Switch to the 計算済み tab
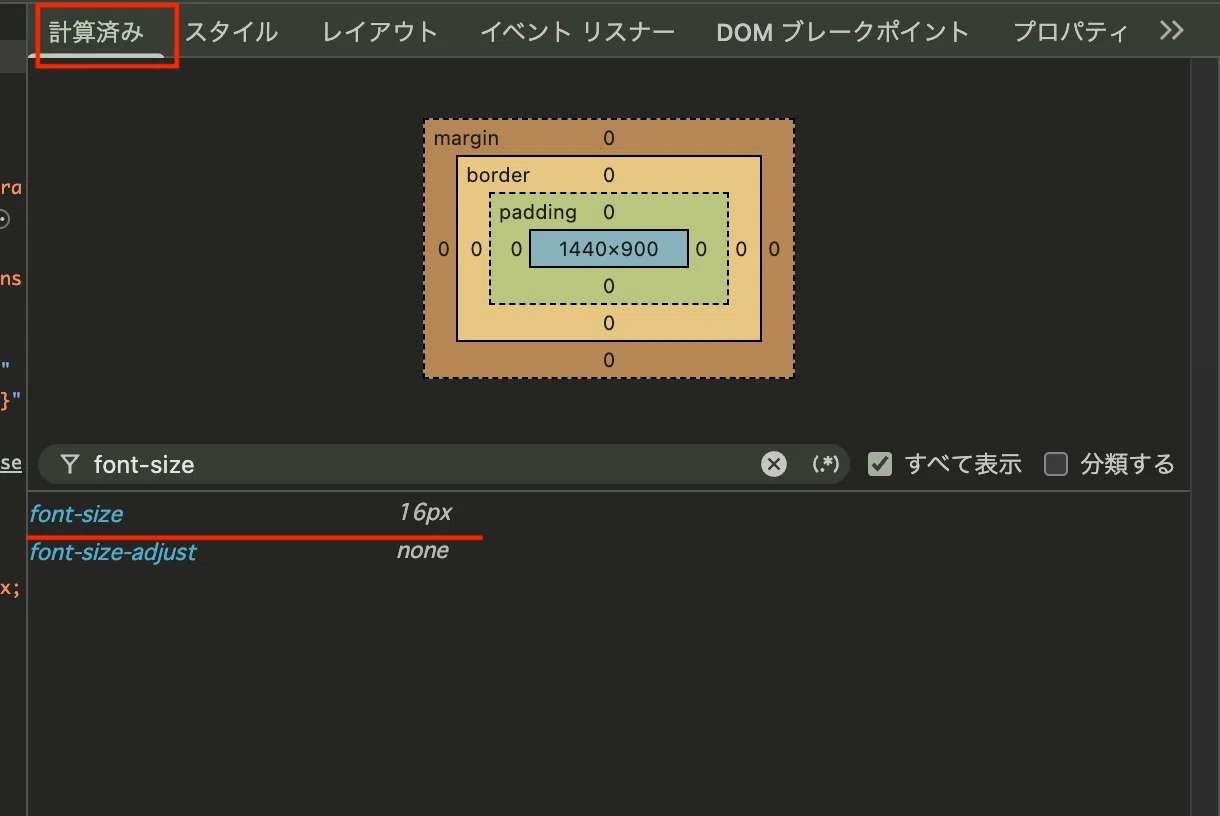Screen dimensions: 1220x816 point(97,32)
